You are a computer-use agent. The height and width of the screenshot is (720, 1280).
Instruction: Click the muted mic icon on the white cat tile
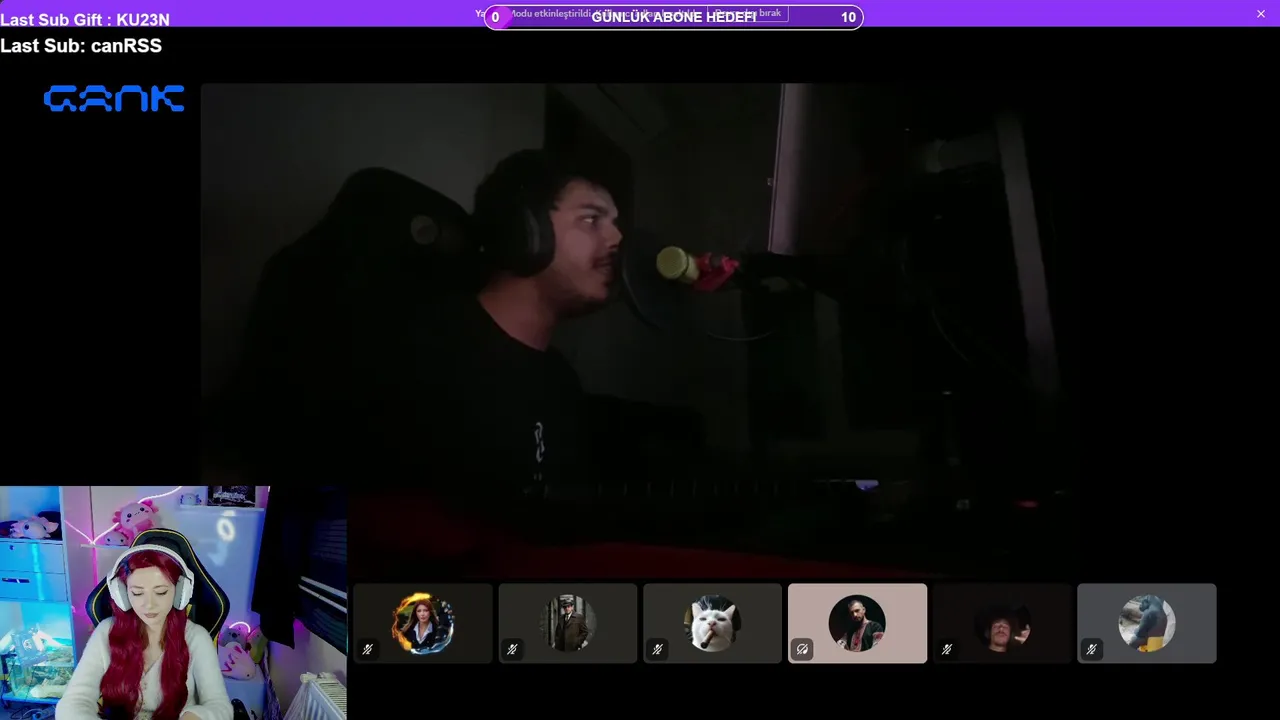click(657, 649)
